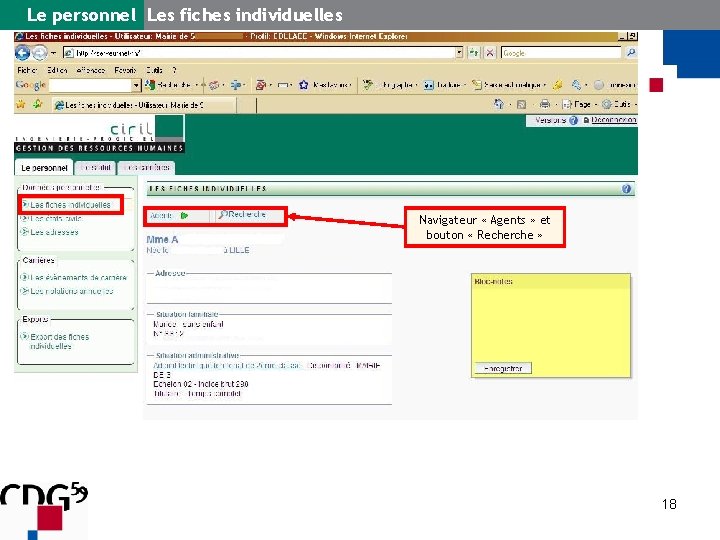
Task: Open Les états civils in sidebar
Action: (x=56, y=219)
